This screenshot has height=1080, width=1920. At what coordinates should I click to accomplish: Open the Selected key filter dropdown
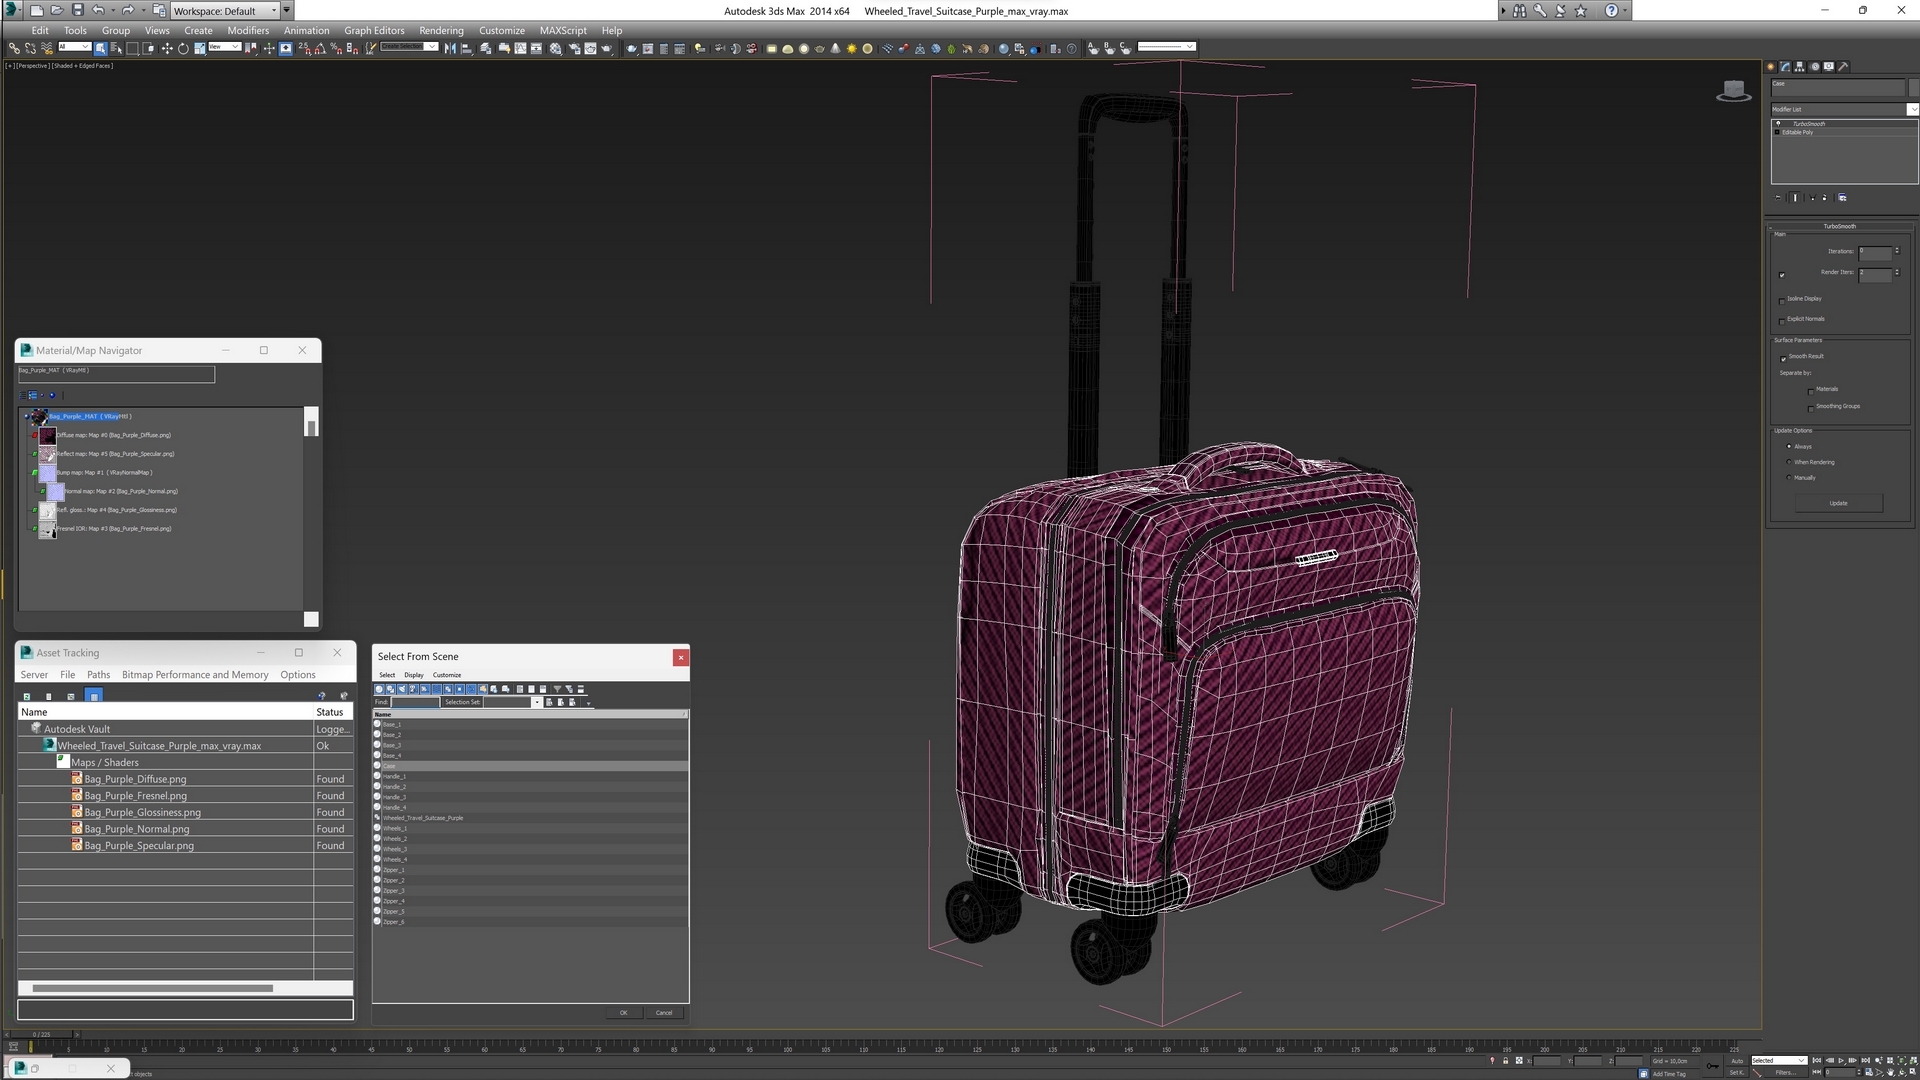(1778, 1060)
